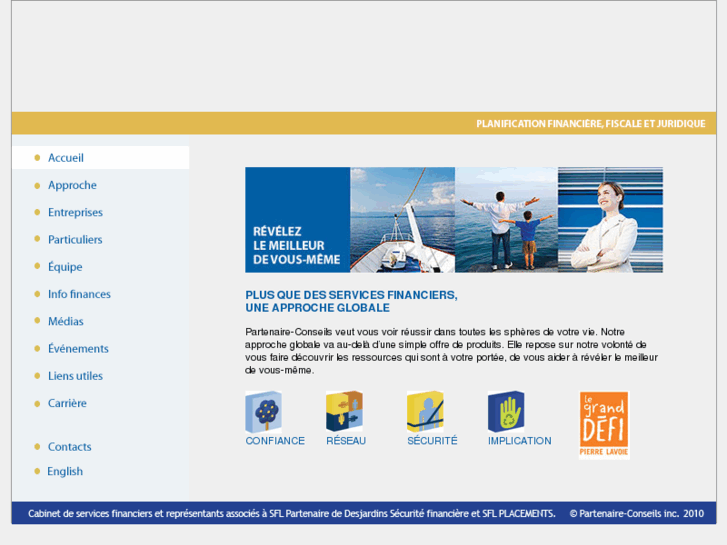
Task: Open the Info finances menu item
Action: [x=79, y=294]
